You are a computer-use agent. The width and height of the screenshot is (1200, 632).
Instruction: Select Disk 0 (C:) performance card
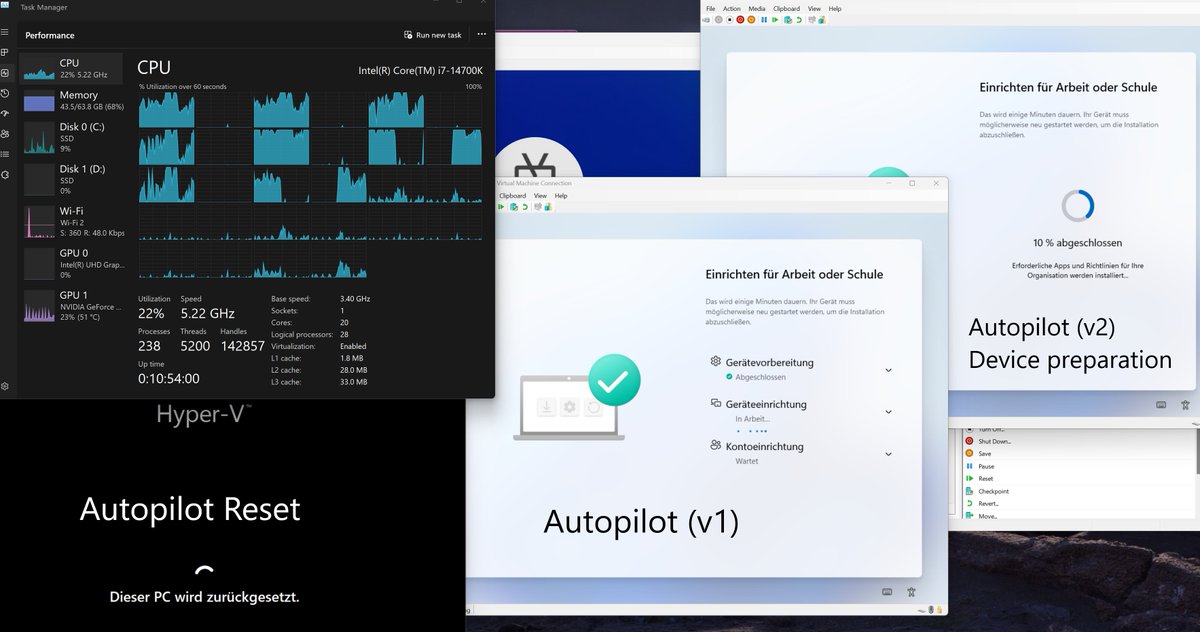pos(73,138)
